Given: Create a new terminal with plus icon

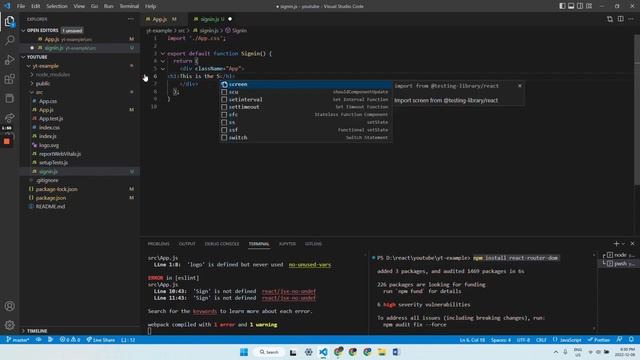Looking at the screenshot, I should pos(616,244).
